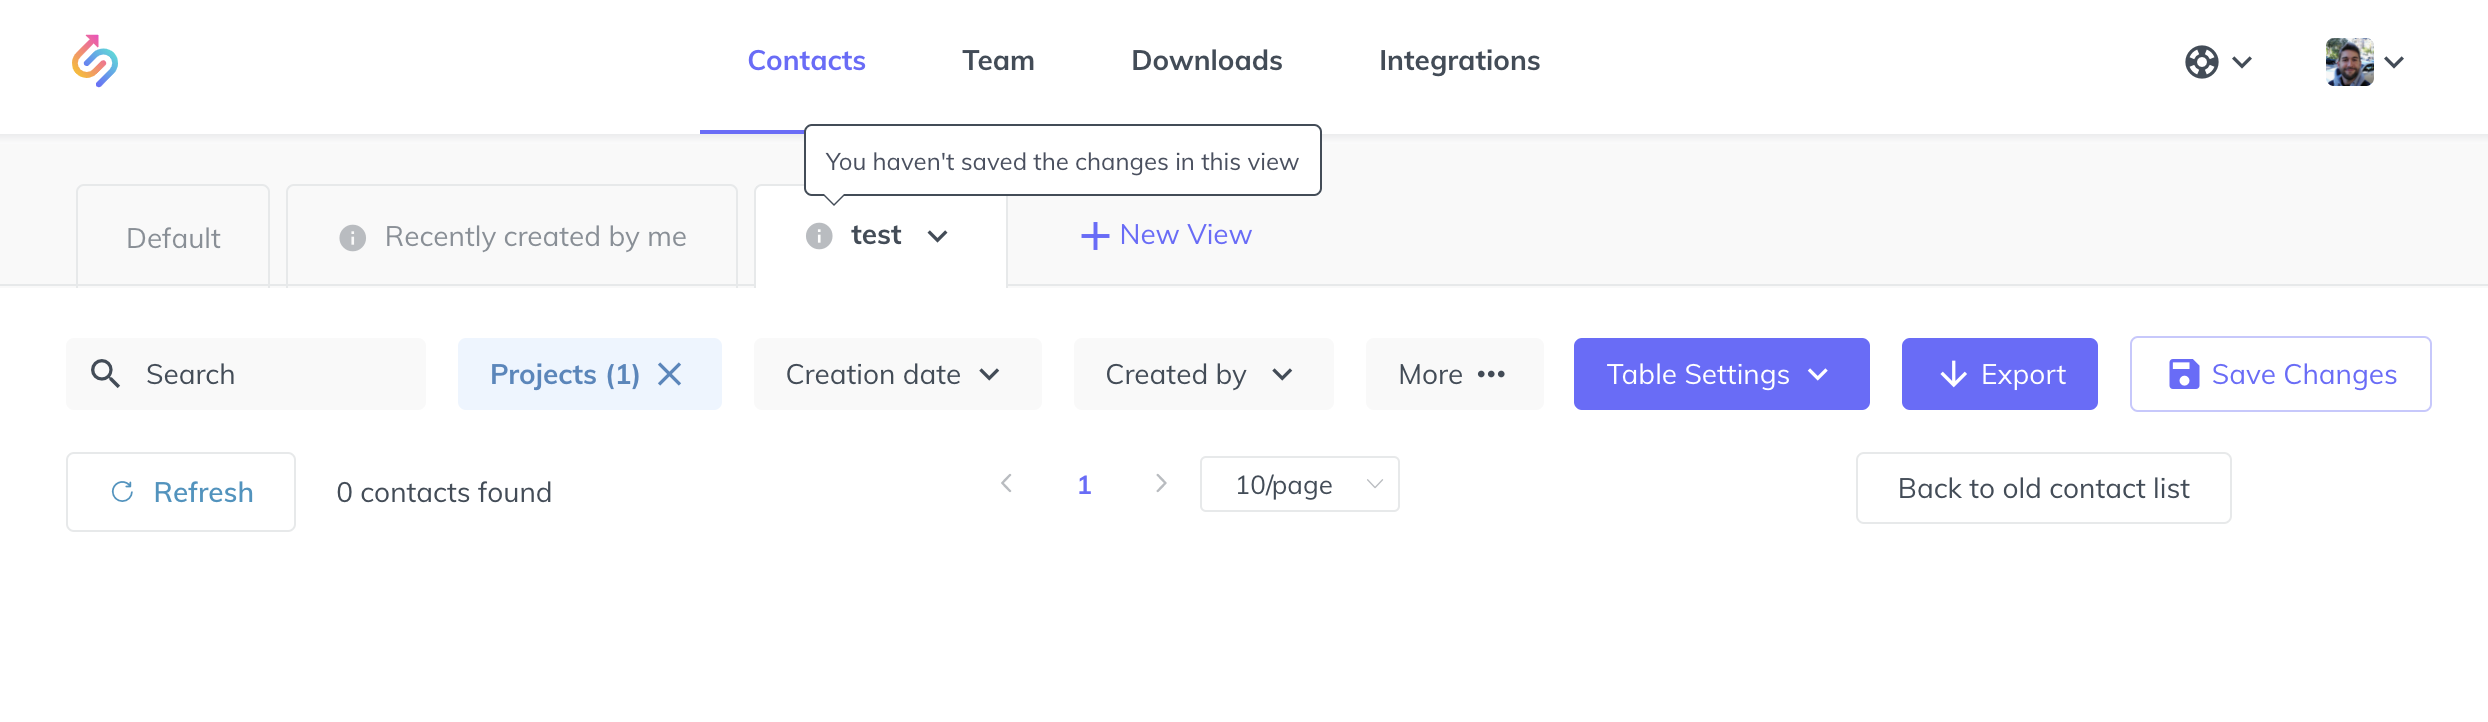Click the '0 contacts found' text
The image size is (2488, 722).
click(444, 492)
